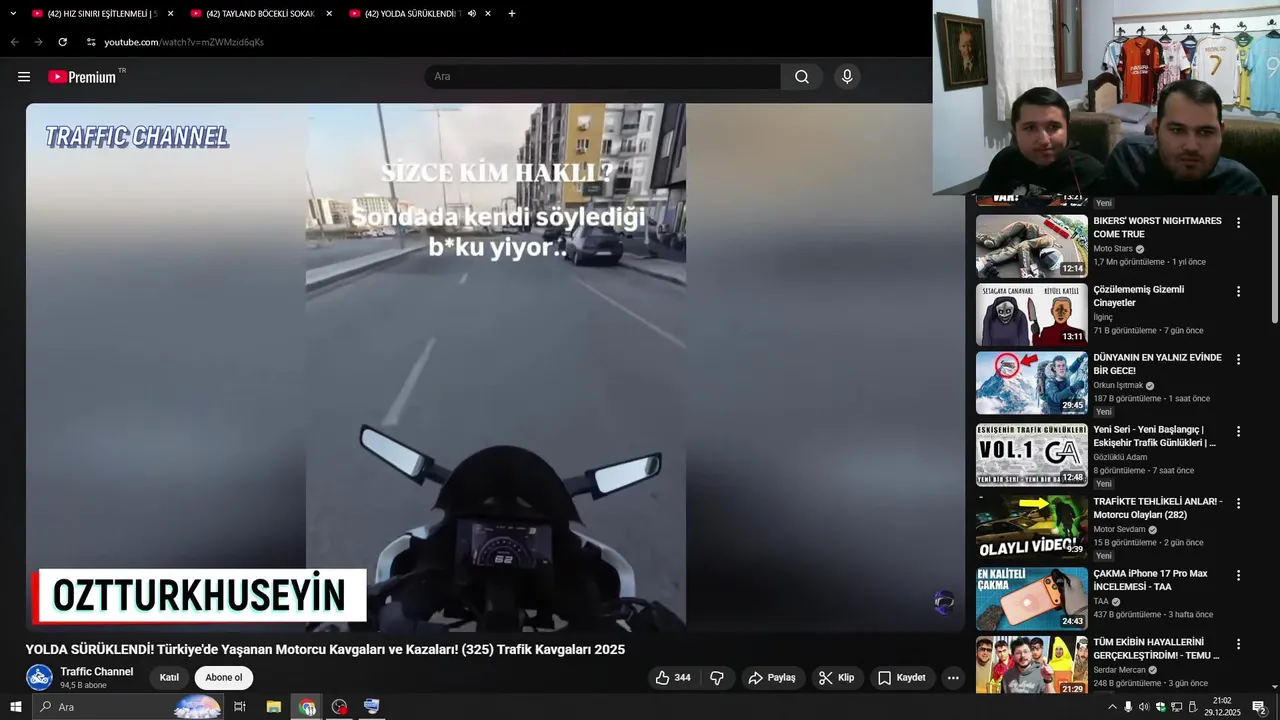Open more actions menu beside Kaydet
The image size is (1280, 720).
pyautogui.click(x=953, y=678)
